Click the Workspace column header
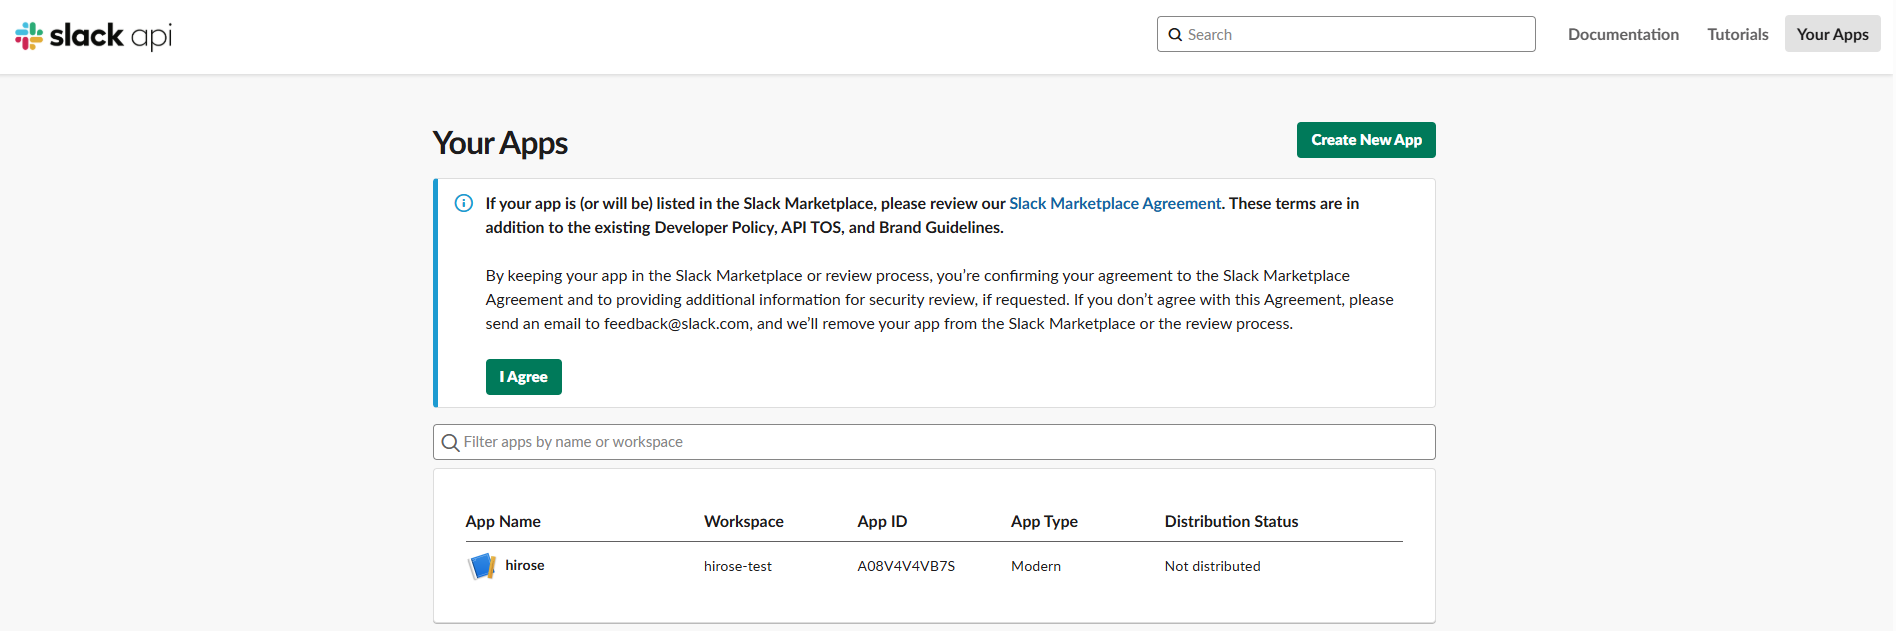This screenshot has height=631, width=1896. click(x=744, y=521)
